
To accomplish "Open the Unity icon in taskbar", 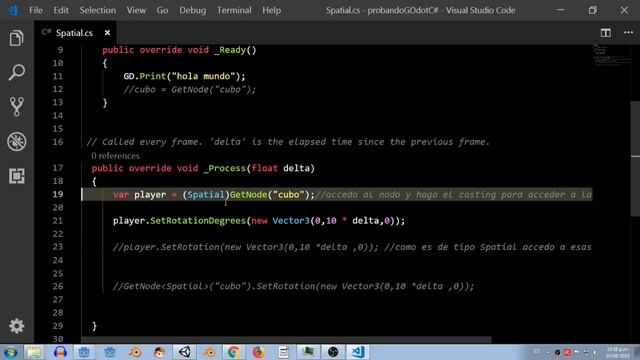I will click(184, 352).
